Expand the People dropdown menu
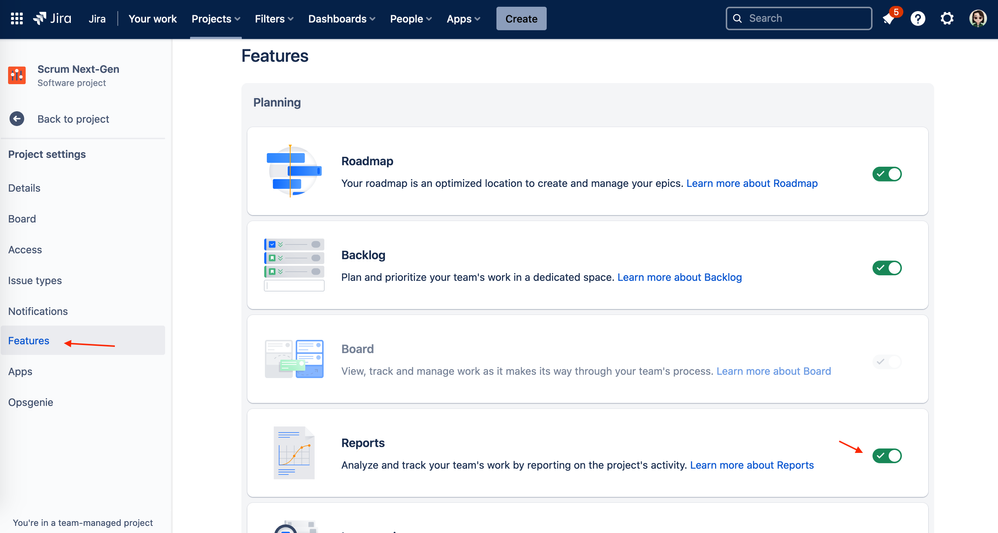The image size is (998, 533). 411,19
